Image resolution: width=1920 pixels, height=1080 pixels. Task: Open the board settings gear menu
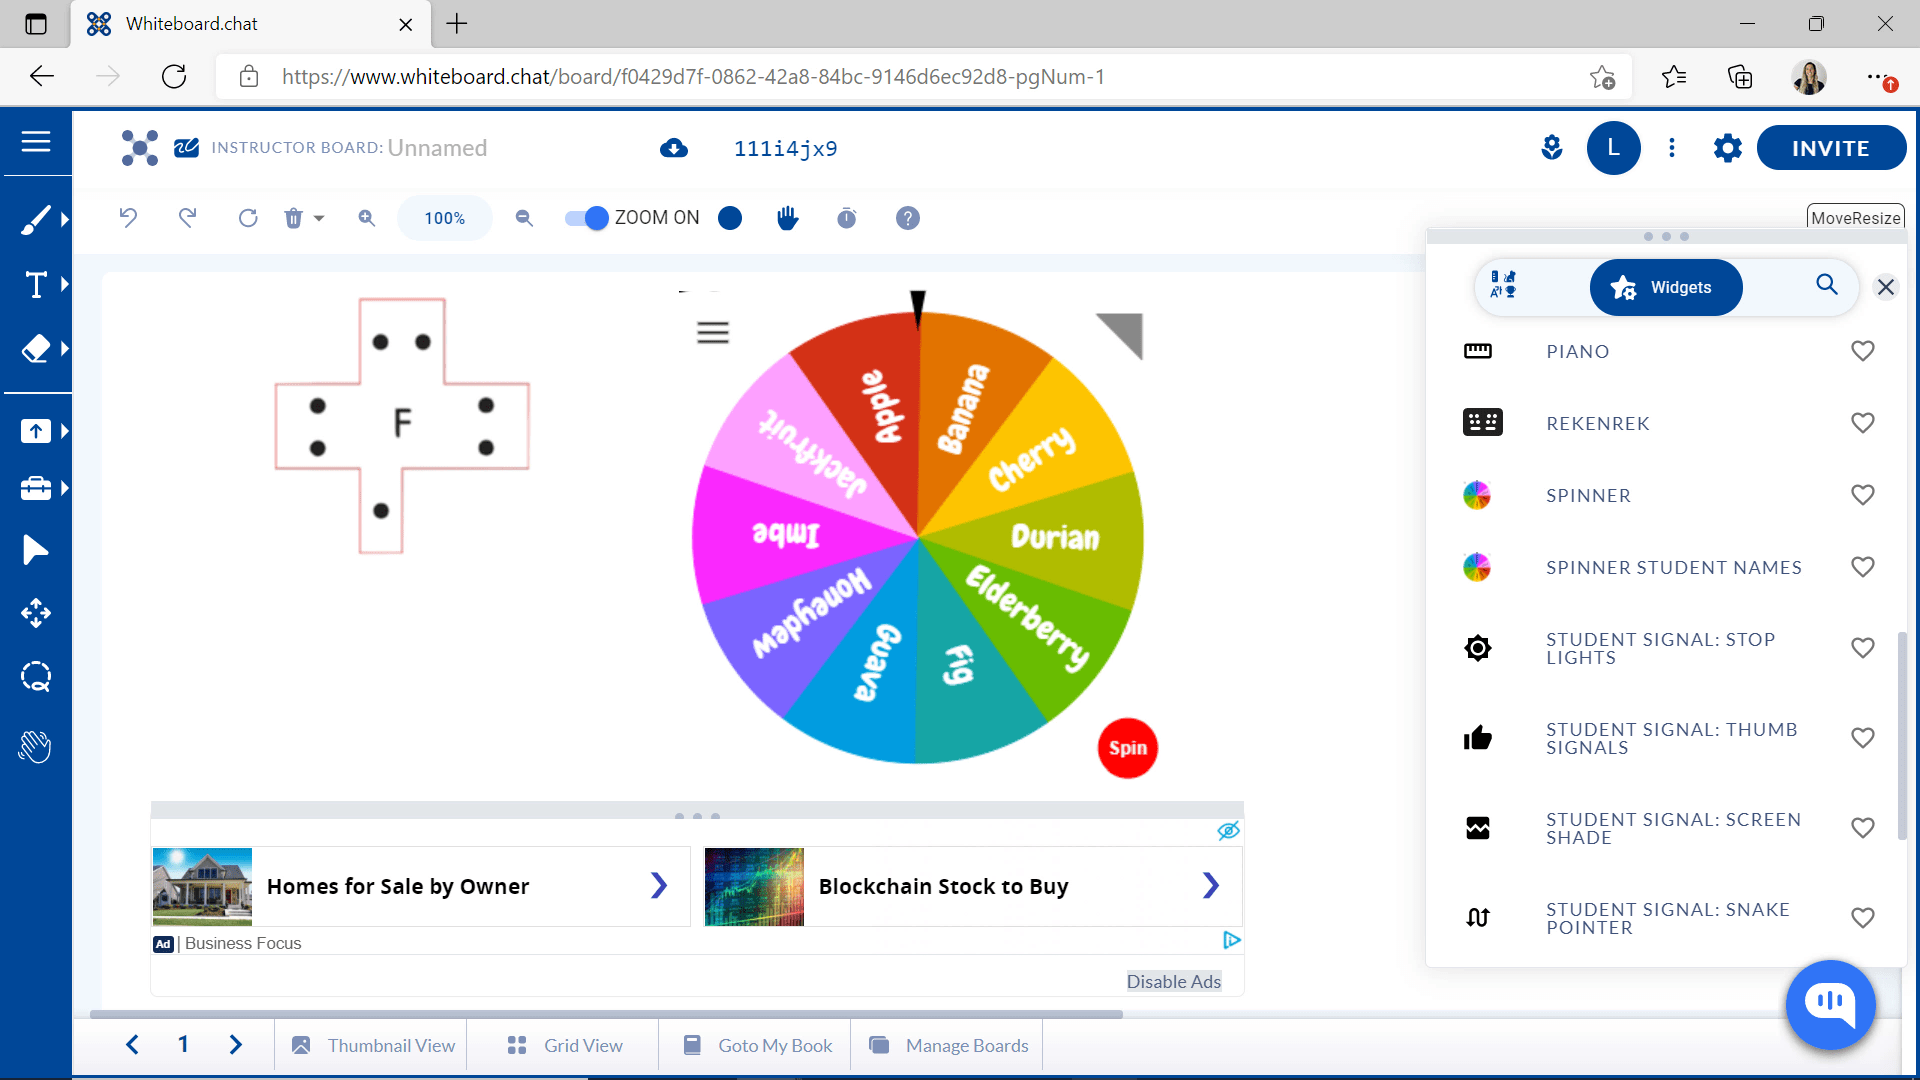[1727, 148]
